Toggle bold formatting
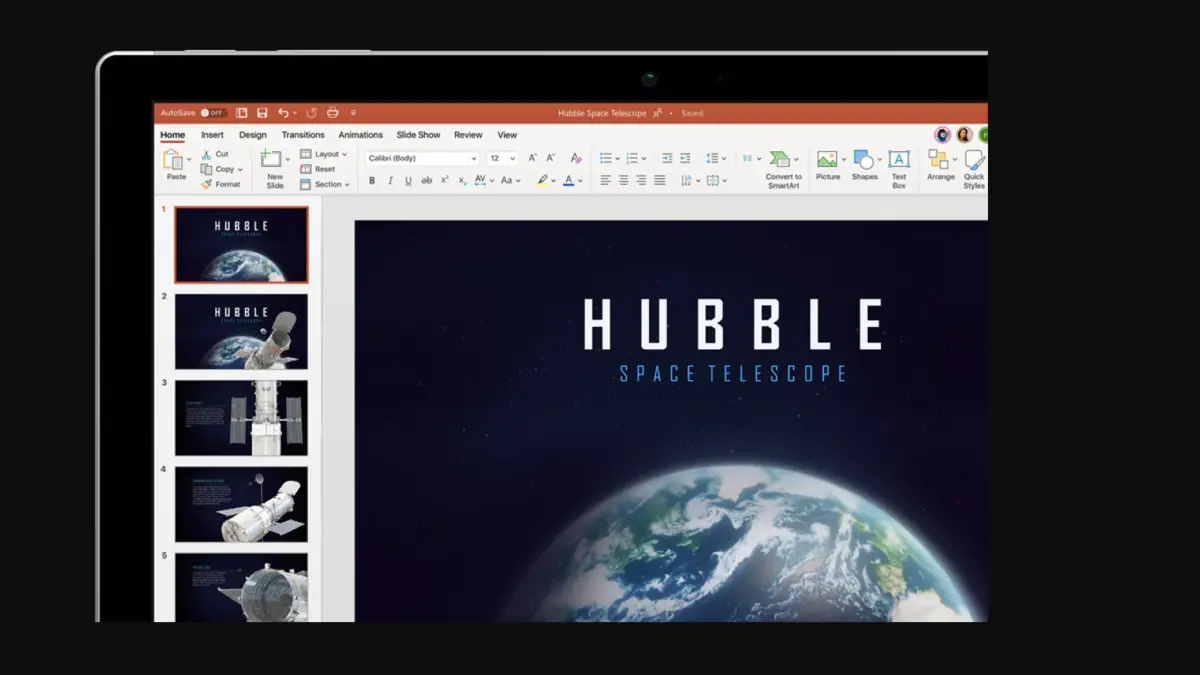The width and height of the screenshot is (1200, 675). coord(372,181)
